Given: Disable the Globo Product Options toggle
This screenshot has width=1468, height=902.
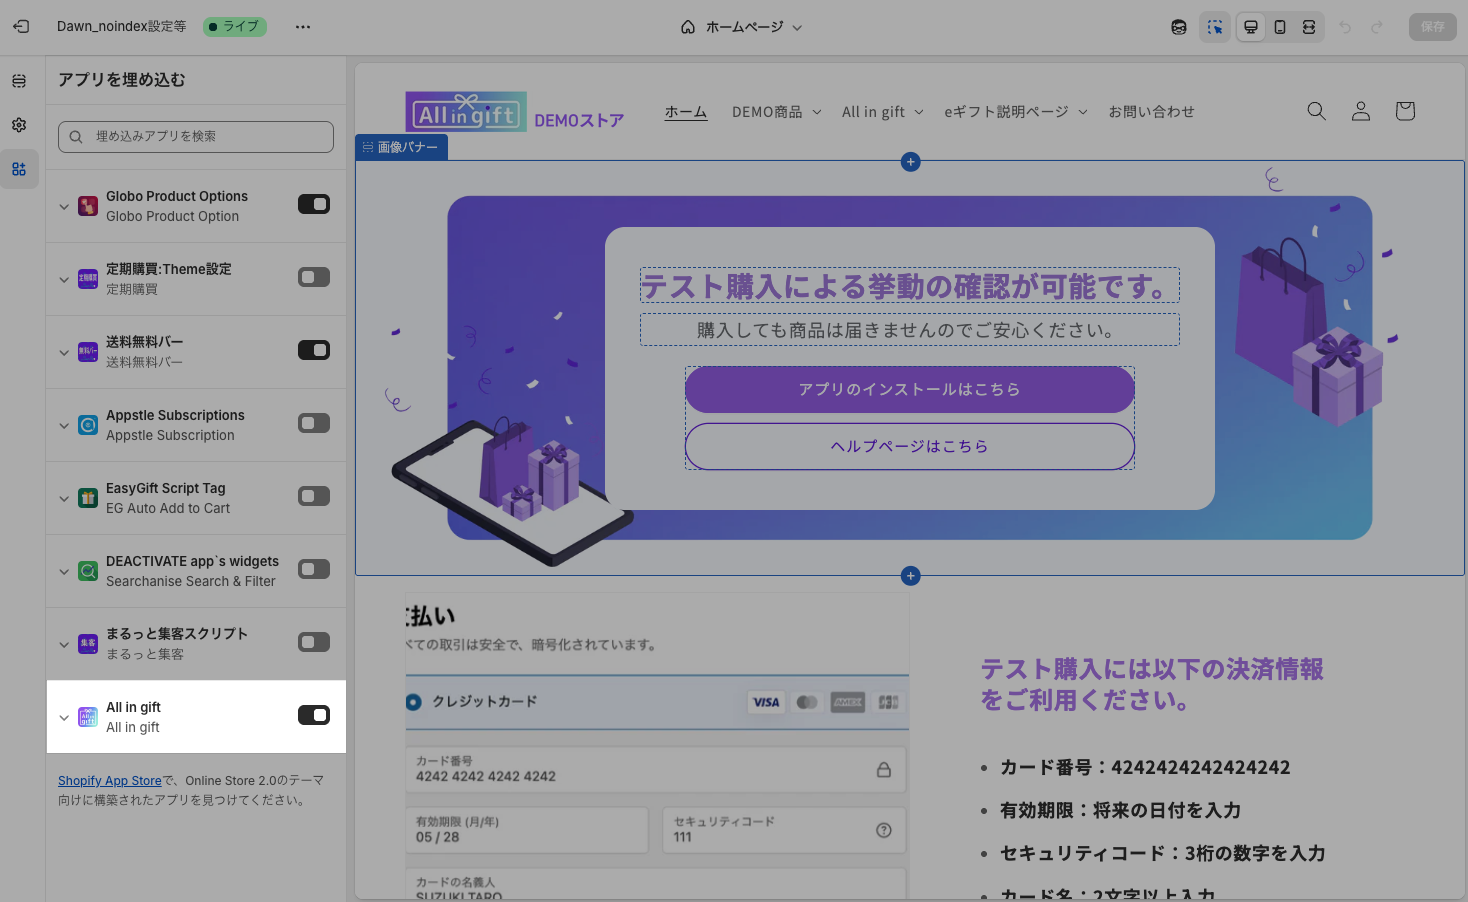Looking at the screenshot, I should pos(314,204).
